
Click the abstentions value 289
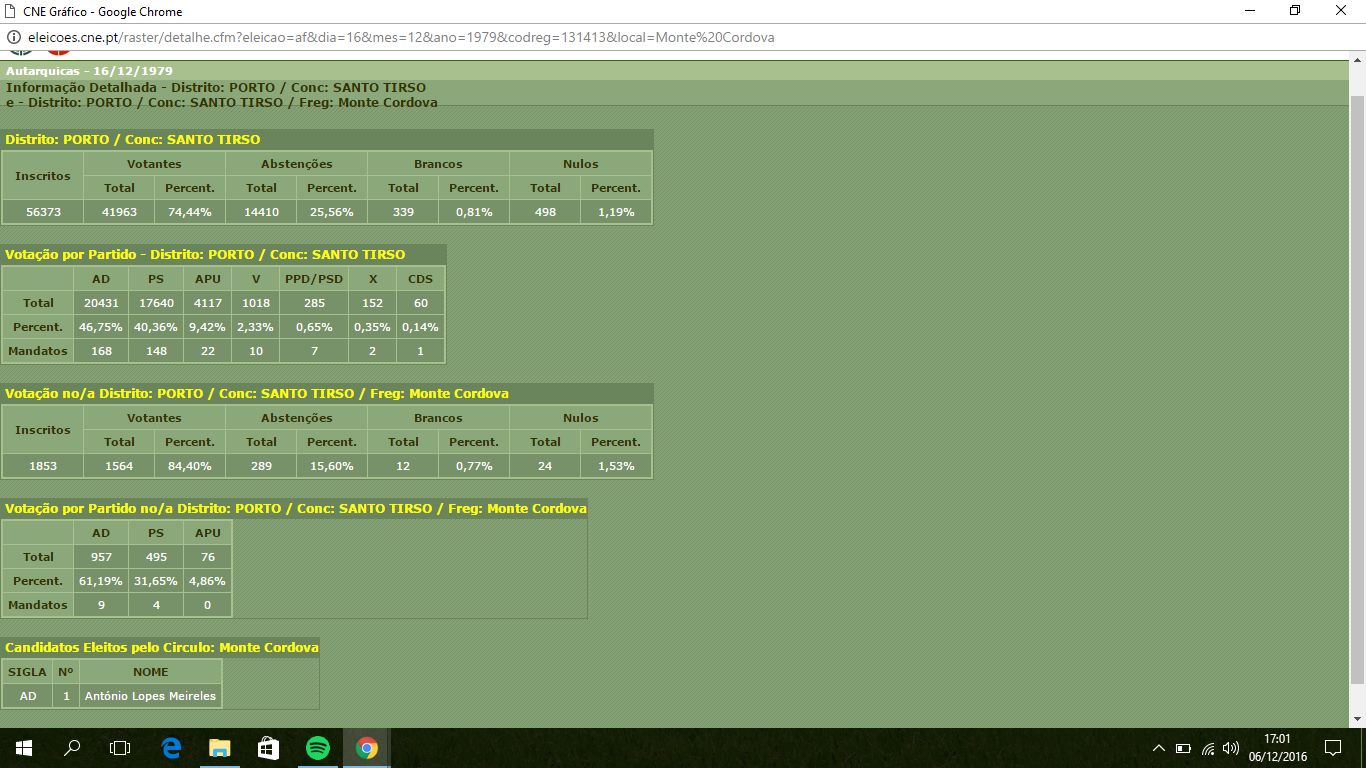pyautogui.click(x=261, y=466)
